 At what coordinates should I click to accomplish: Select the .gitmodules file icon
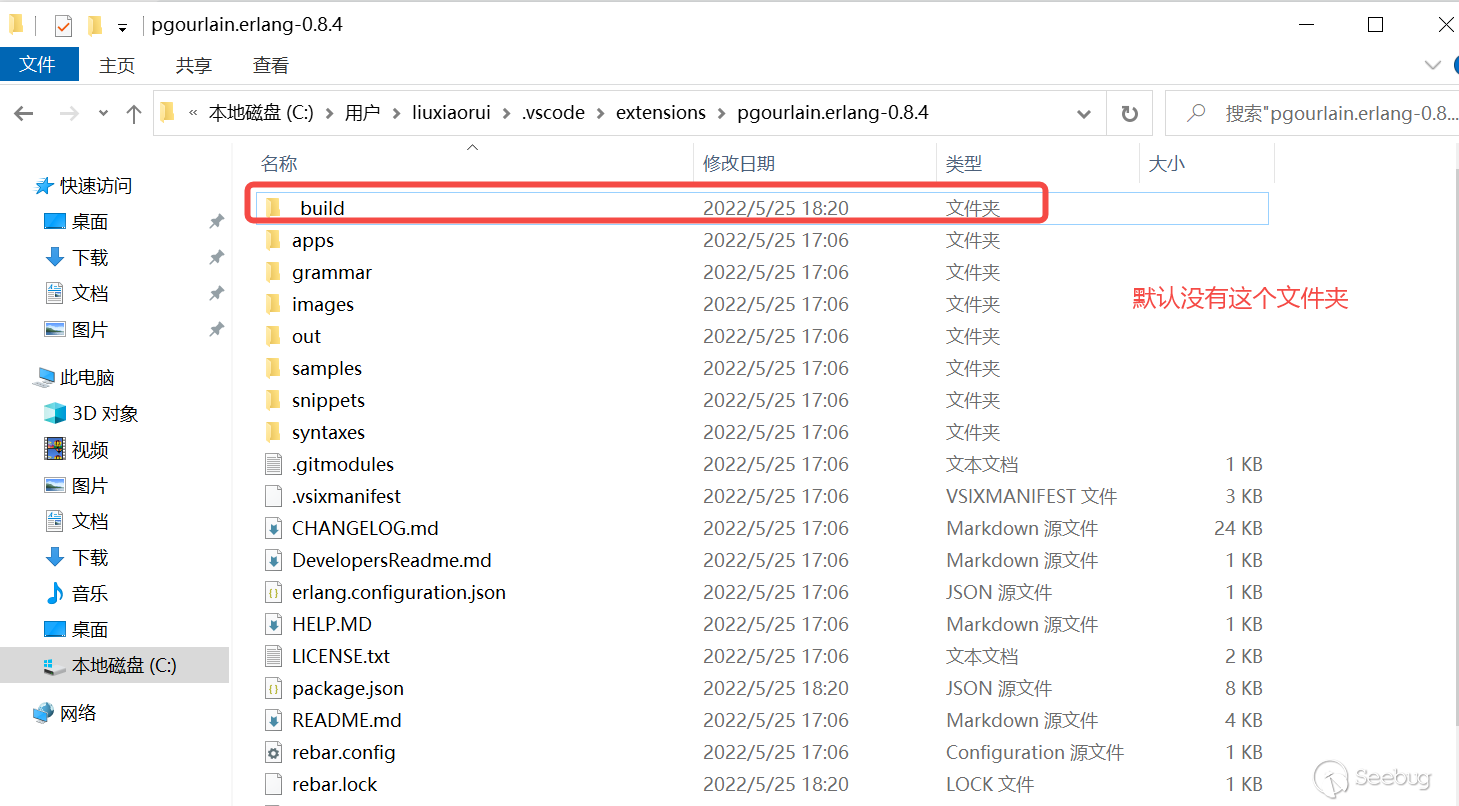click(x=273, y=464)
